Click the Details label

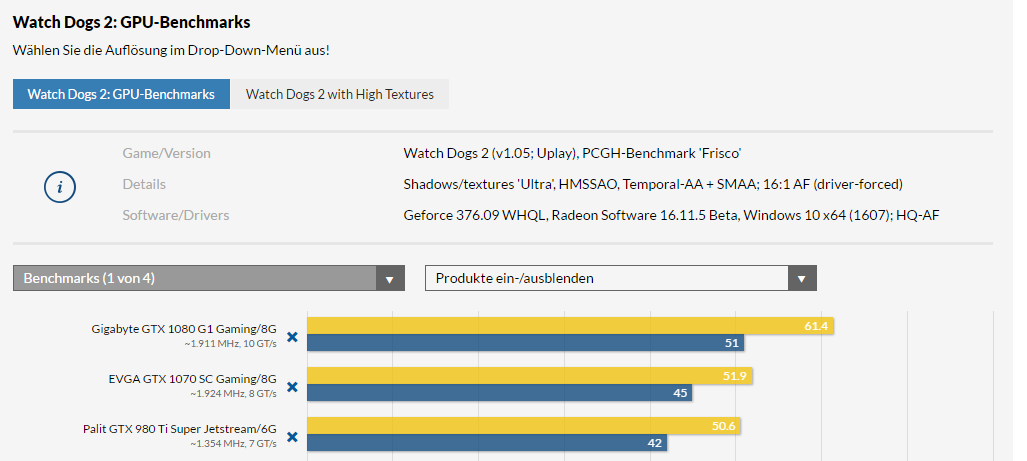(144, 185)
